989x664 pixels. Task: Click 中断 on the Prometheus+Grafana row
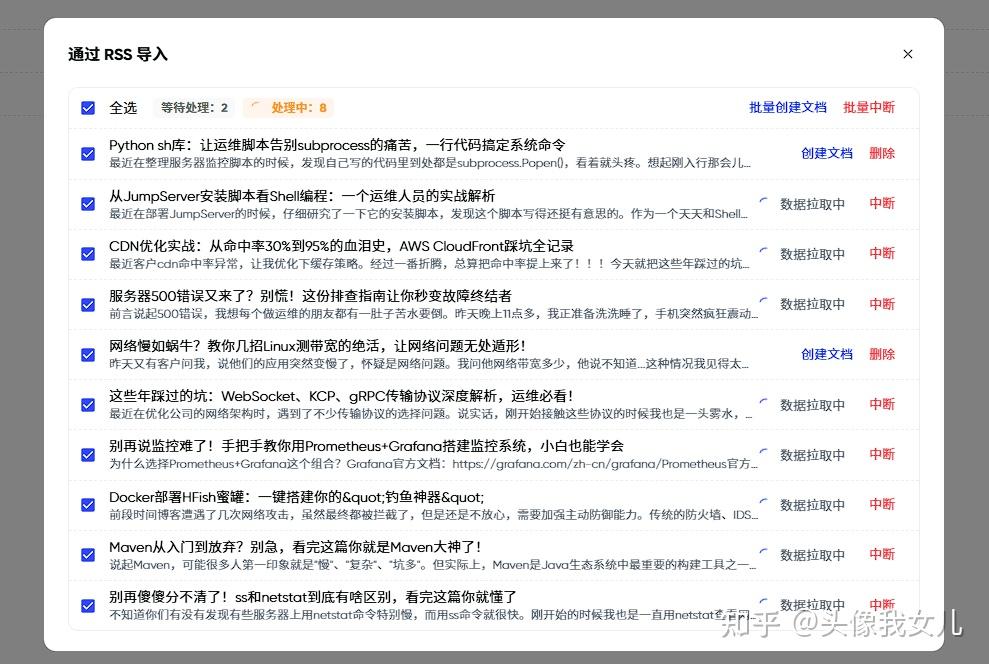pos(881,454)
